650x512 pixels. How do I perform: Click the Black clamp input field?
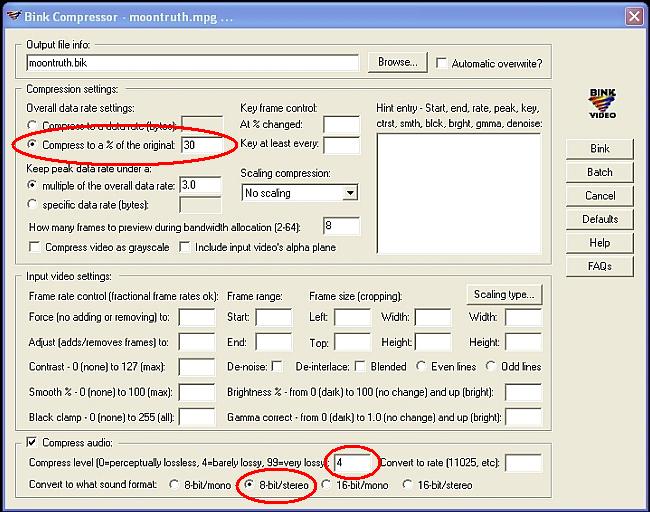pyautogui.click(x=197, y=417)
